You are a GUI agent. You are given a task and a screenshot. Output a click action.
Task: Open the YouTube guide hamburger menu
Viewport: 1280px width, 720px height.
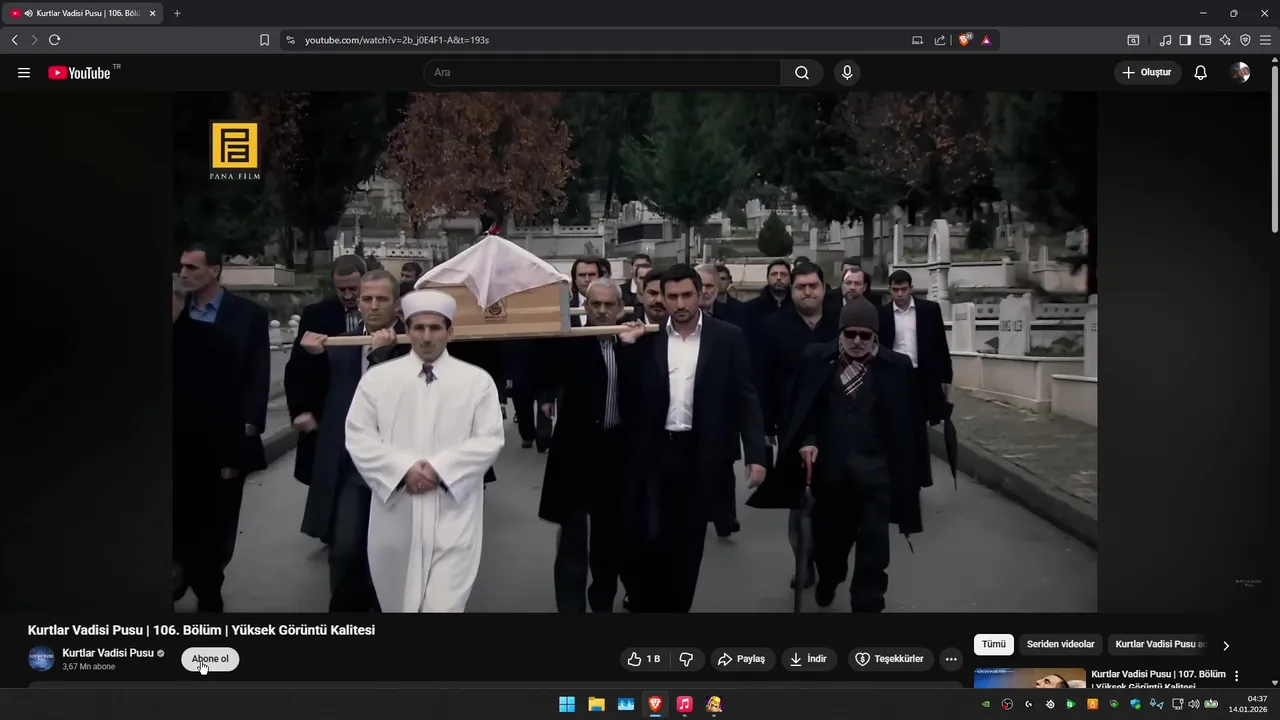(24, 73)
